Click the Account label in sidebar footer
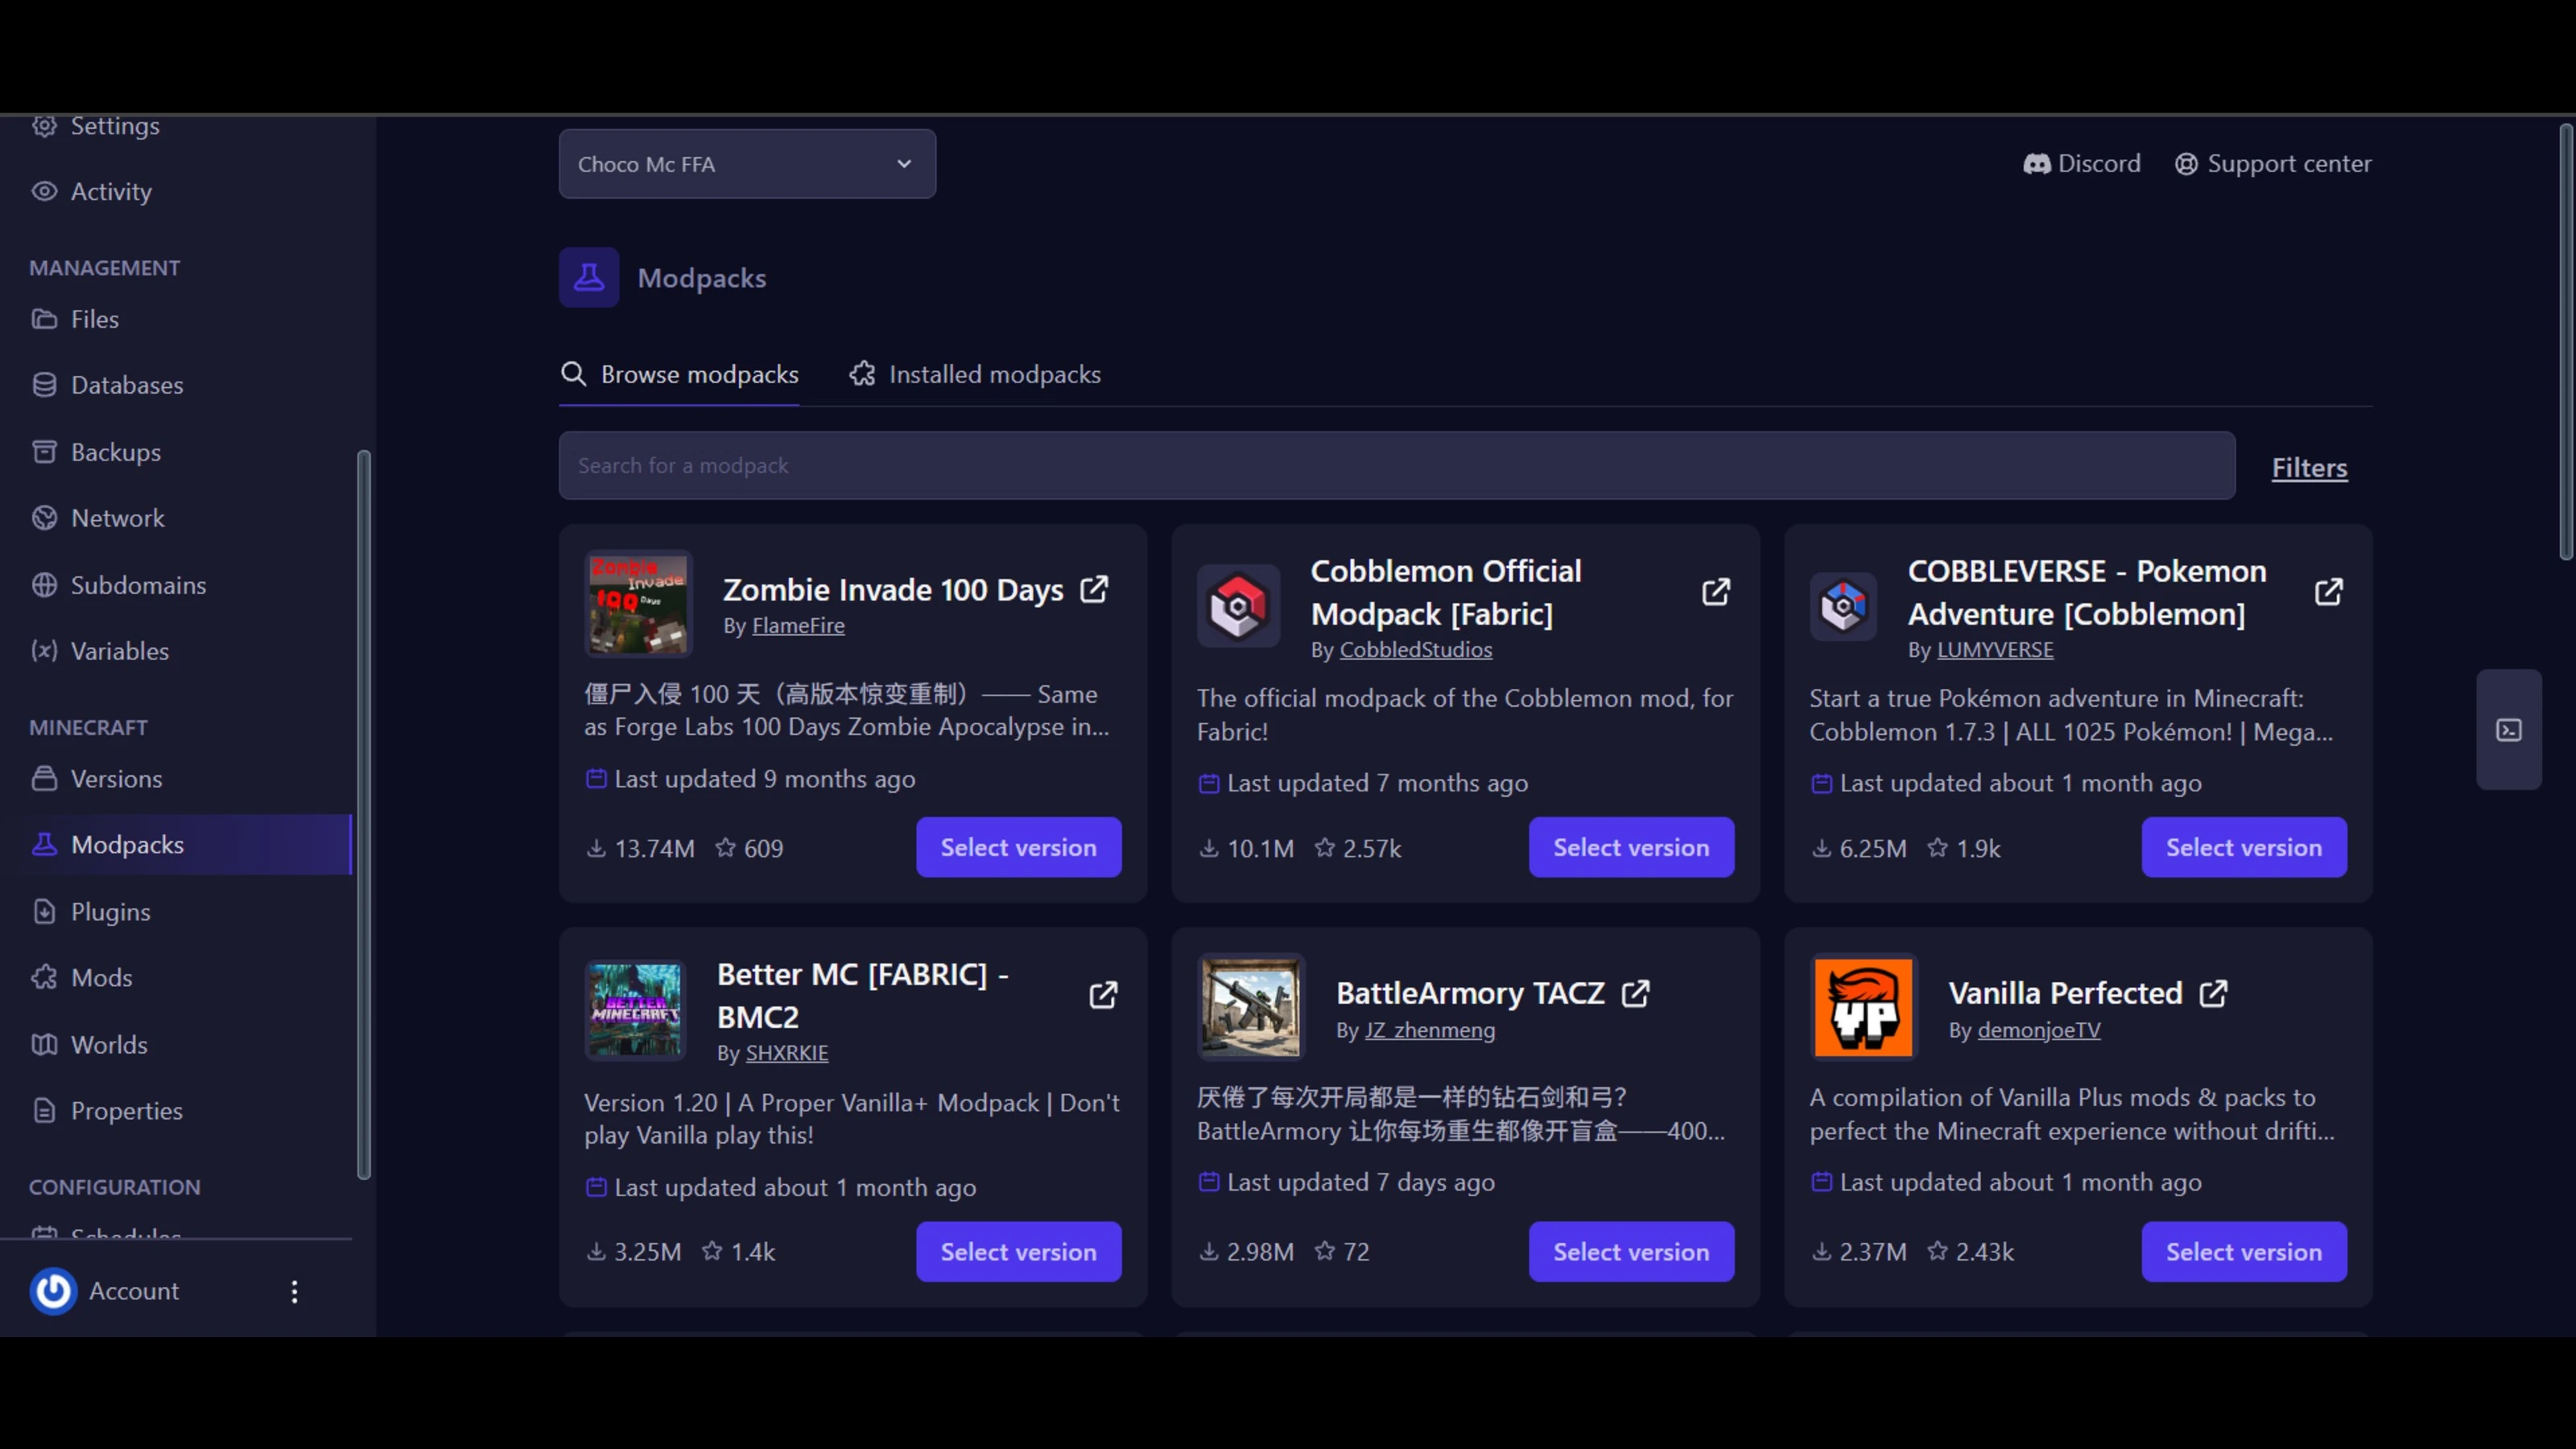Image resolution: width=2576 pixels, height=1449 pixels. pyautogui.click(x=134, y=1291)
